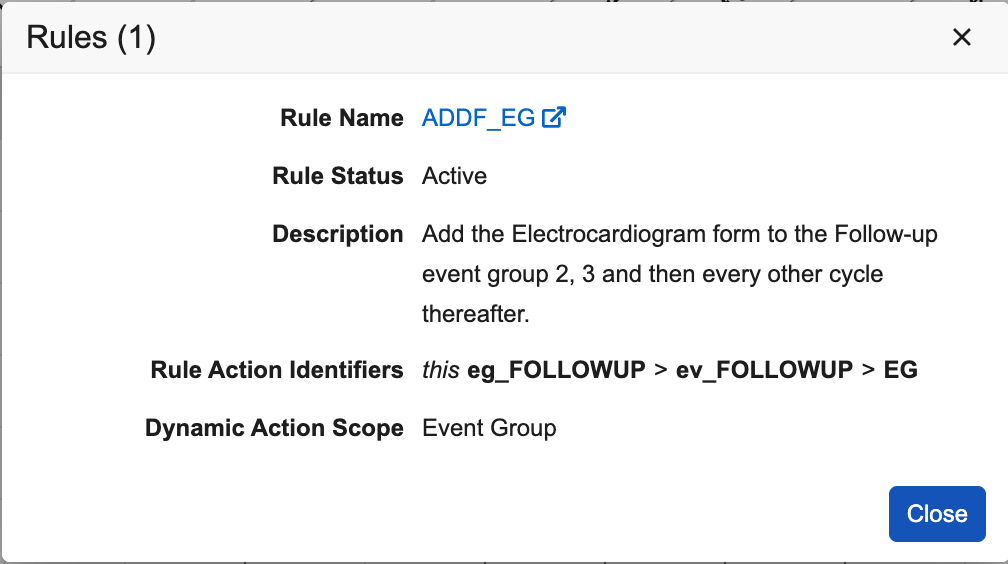The height and width of the screenshot is (564, 1008).
Task: Click the Rules (1) dialog title
Action: click(x=91, y=38)
